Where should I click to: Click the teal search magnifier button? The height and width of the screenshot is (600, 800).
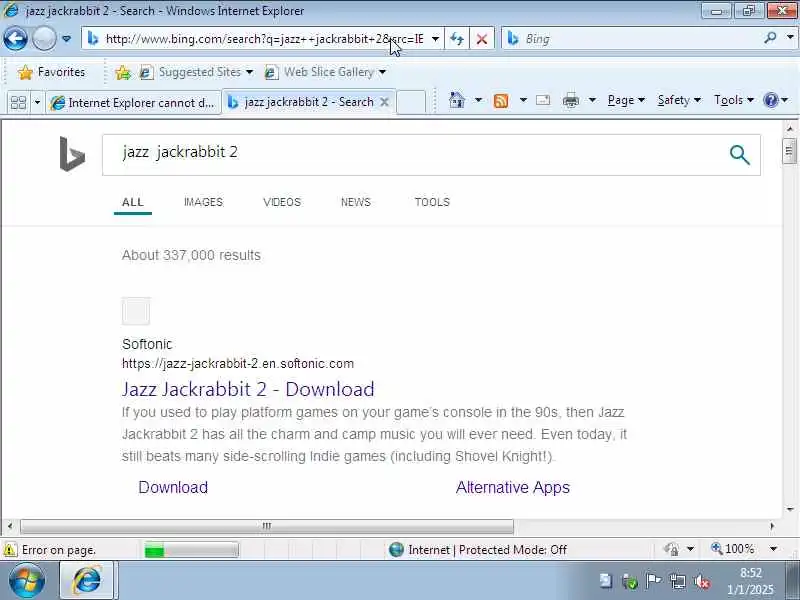(740, 155)
